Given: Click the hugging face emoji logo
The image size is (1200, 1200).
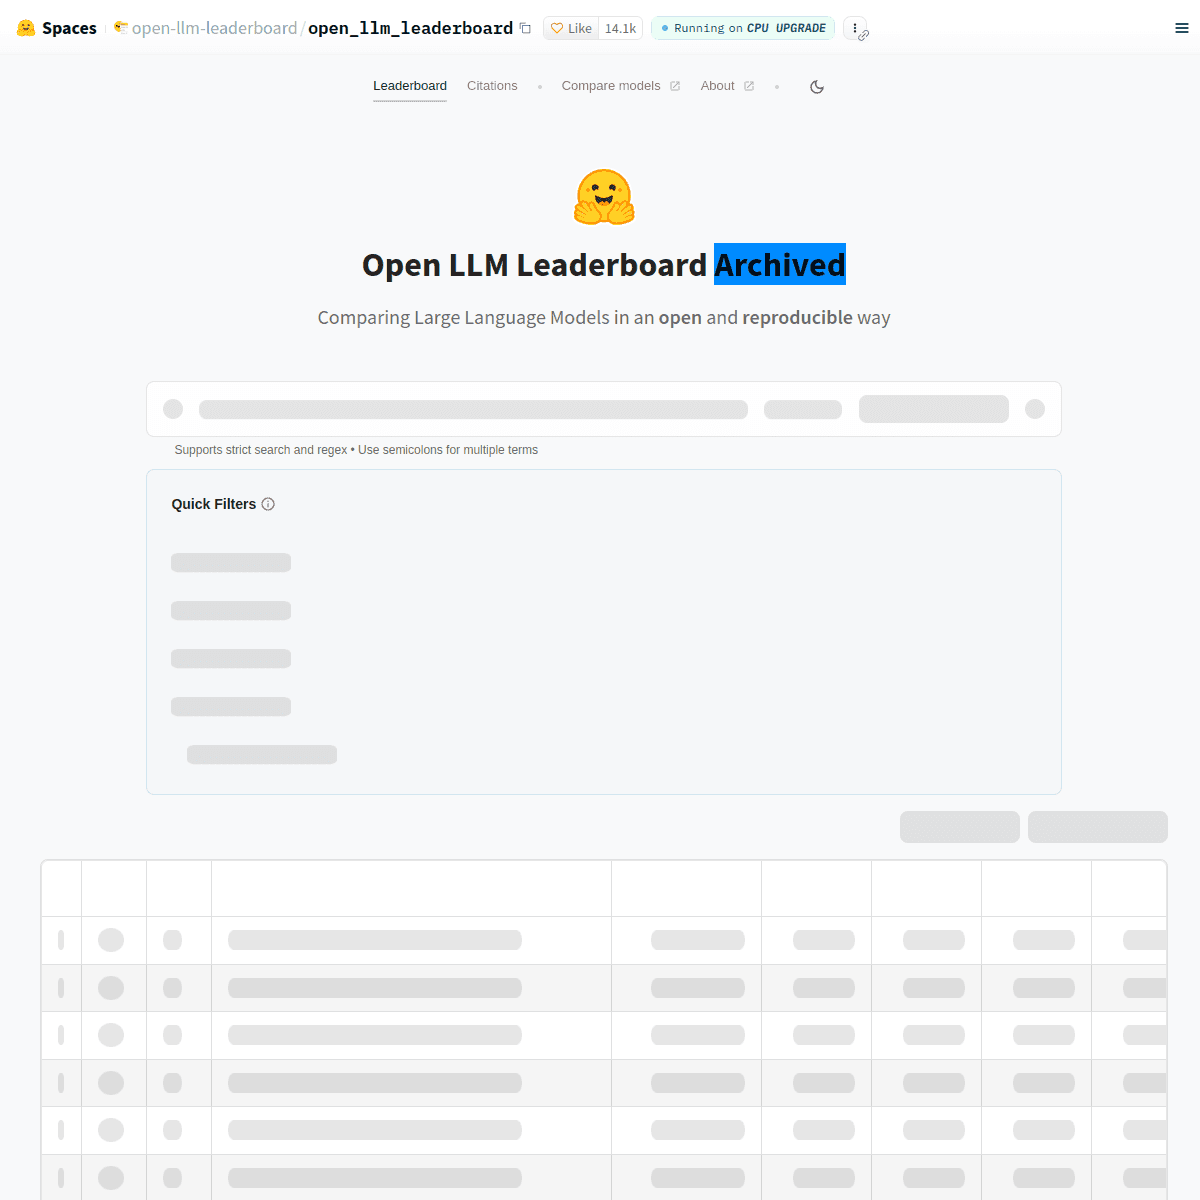Looking at the screenshot, I should (x=604, y=196).
